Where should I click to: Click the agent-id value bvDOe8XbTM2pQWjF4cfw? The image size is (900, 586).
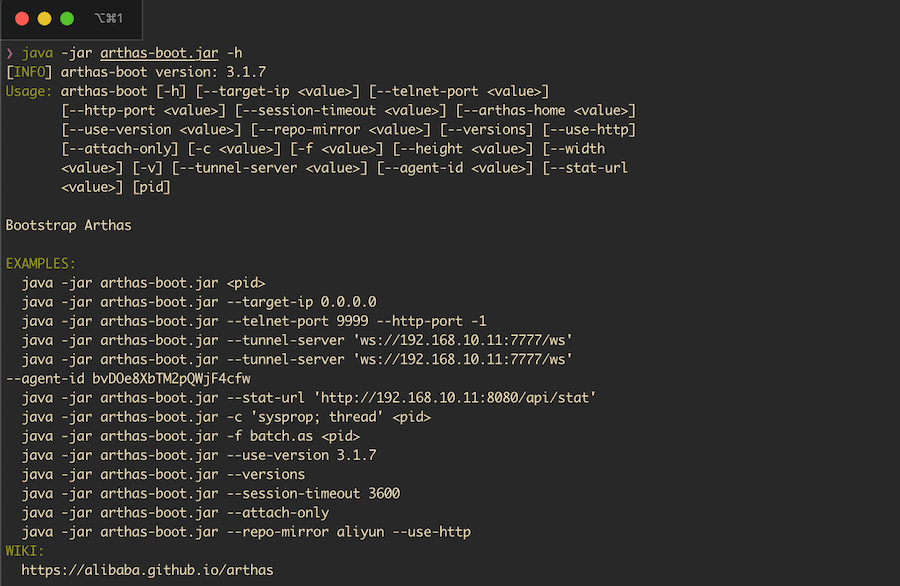(171, 379)
